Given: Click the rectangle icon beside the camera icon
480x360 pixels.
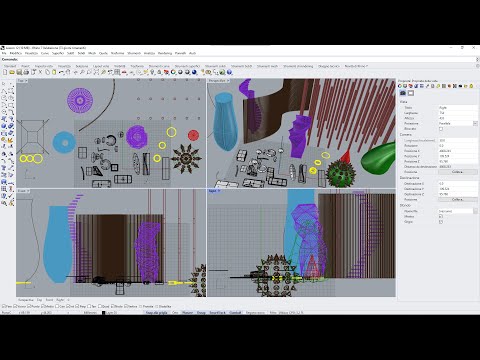Looking at the screenshot, I should [x=411, y=93].
